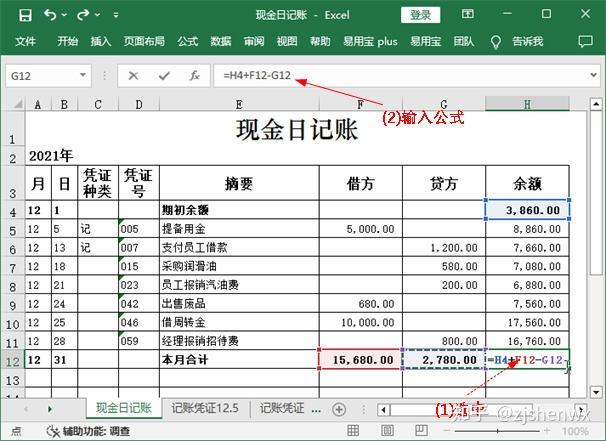606x441 pixels.
Task: Click the 登录 sign-in button
Action: pyautogui.click(x=421, y=15)
